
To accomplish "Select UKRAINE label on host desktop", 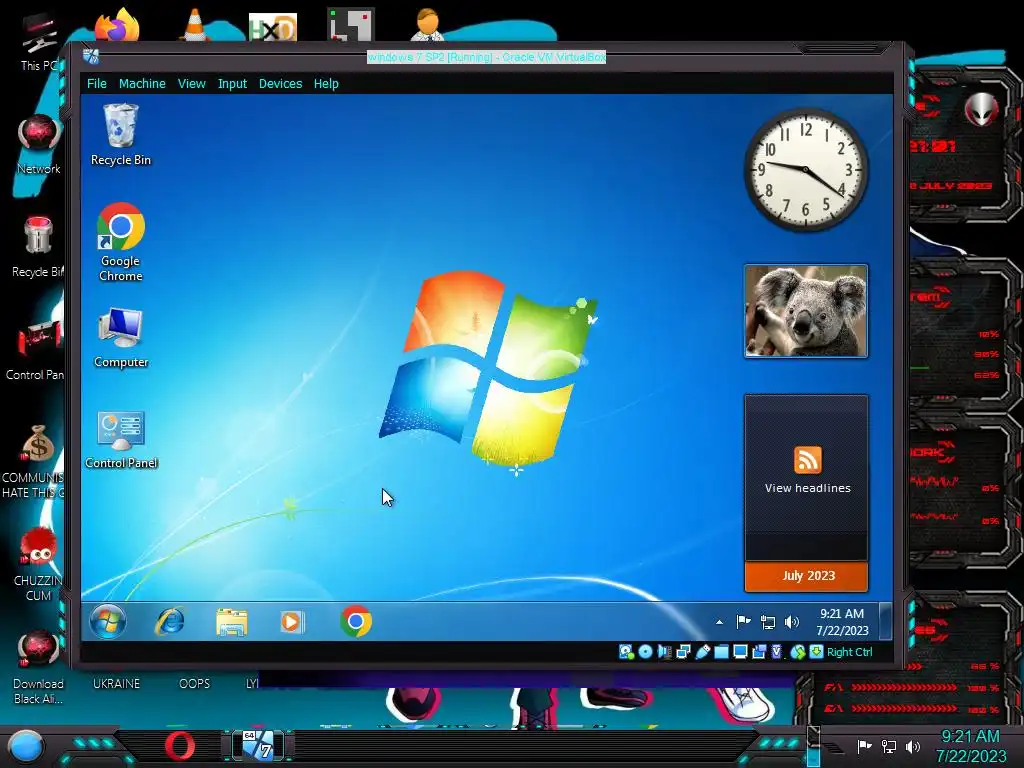I will tap(116, 684).
